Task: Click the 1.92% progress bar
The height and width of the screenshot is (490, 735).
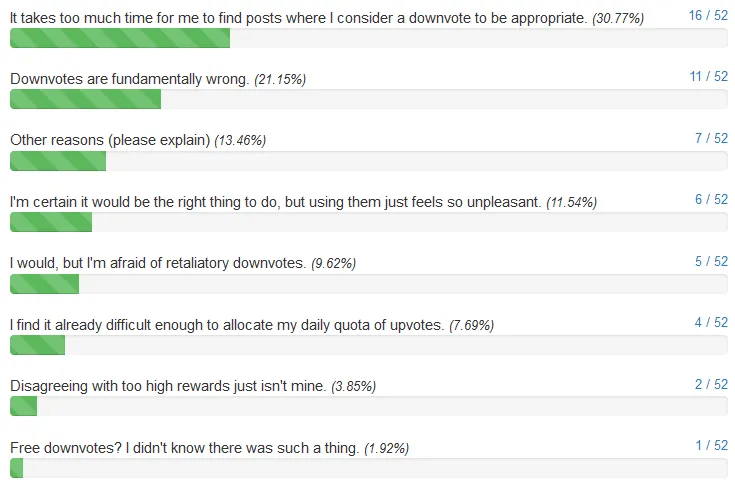Action: [368, 467]
